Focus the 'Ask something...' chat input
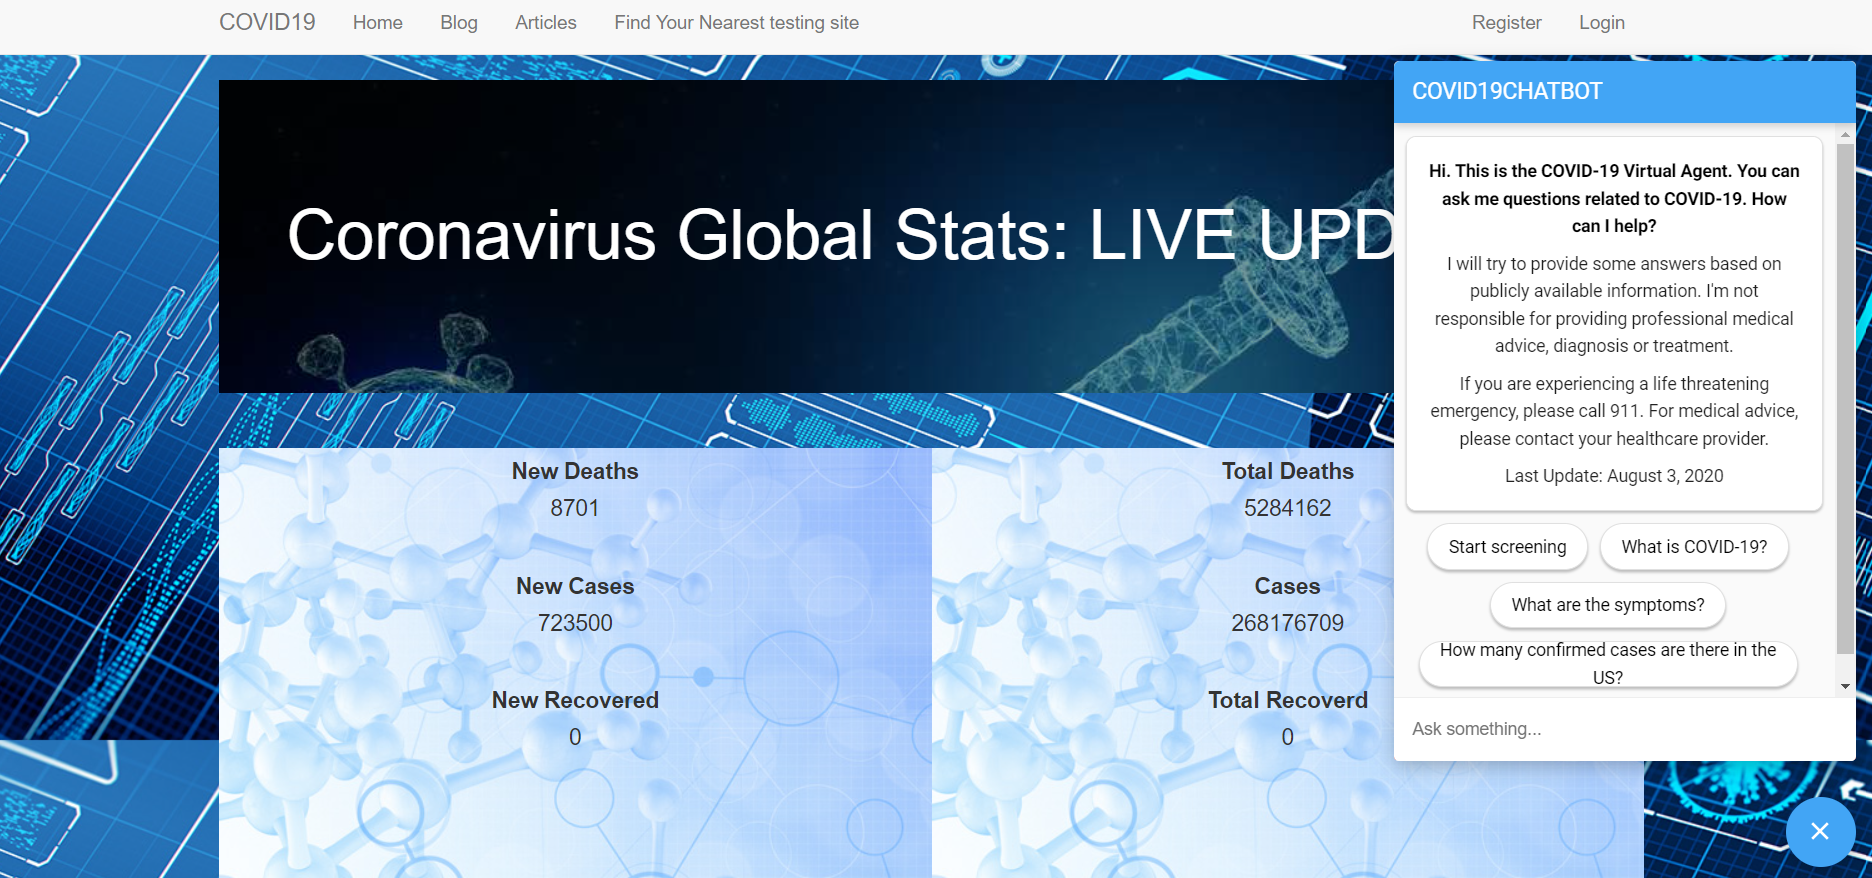The width and height of the screenshot is (1872, 878). [x=1624, y=729]
